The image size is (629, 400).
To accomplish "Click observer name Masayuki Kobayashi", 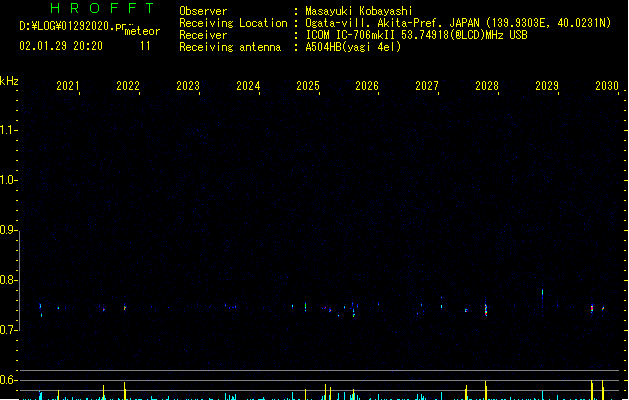I will point(359,11).
